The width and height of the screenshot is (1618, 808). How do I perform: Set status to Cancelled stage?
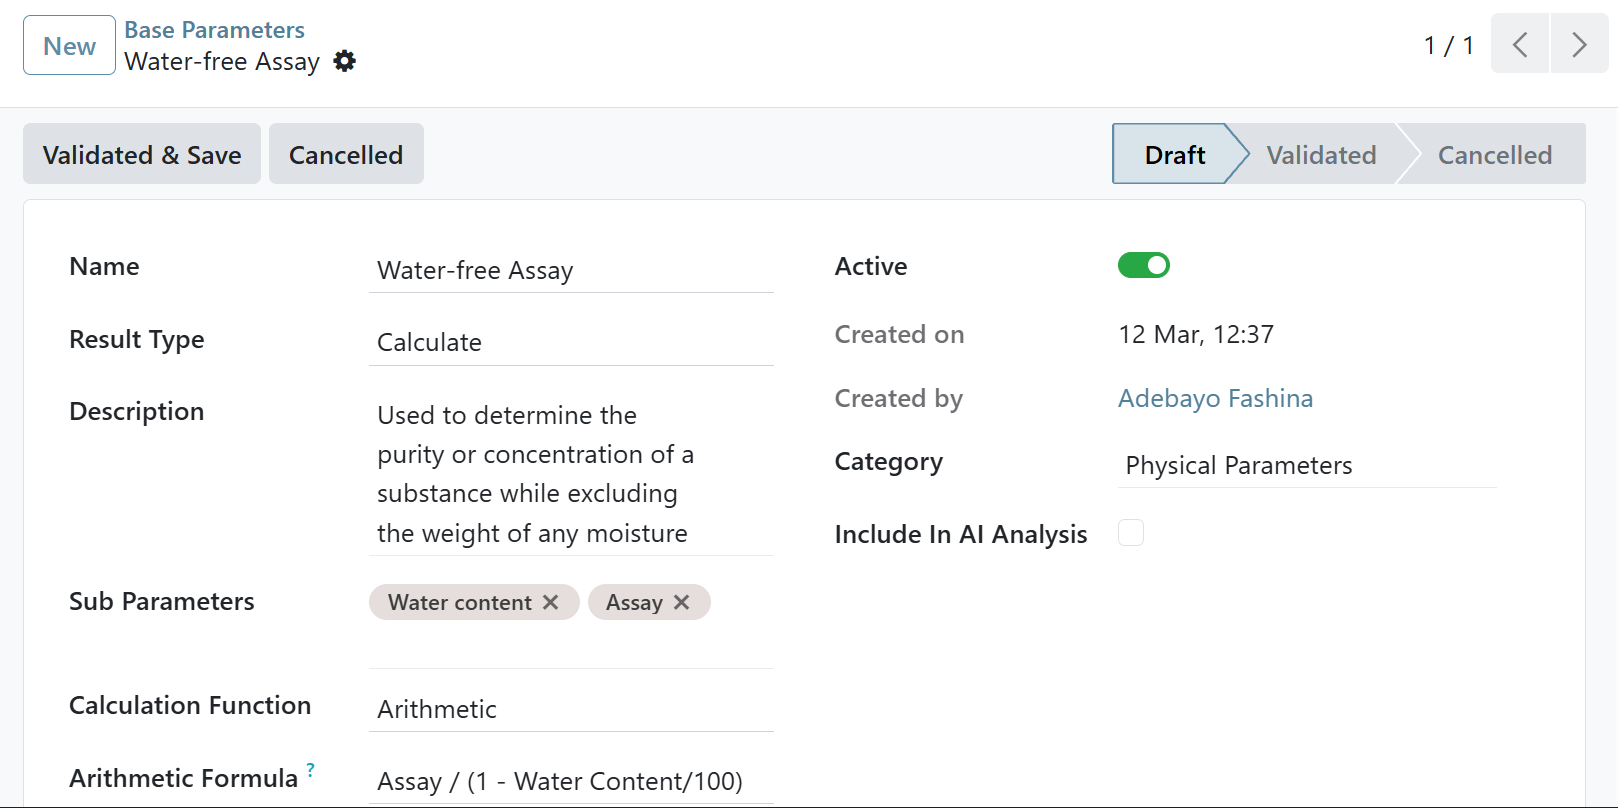click(x=1494, y=155)
